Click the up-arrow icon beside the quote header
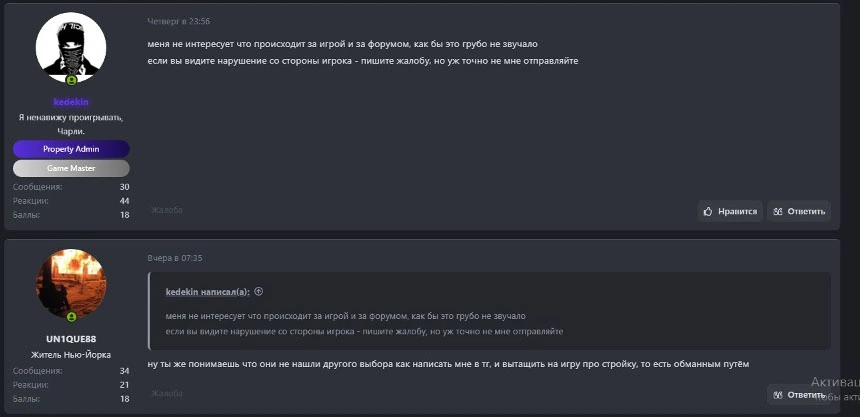860x417 pixels. pyautogui.click(x=259, y=292)
